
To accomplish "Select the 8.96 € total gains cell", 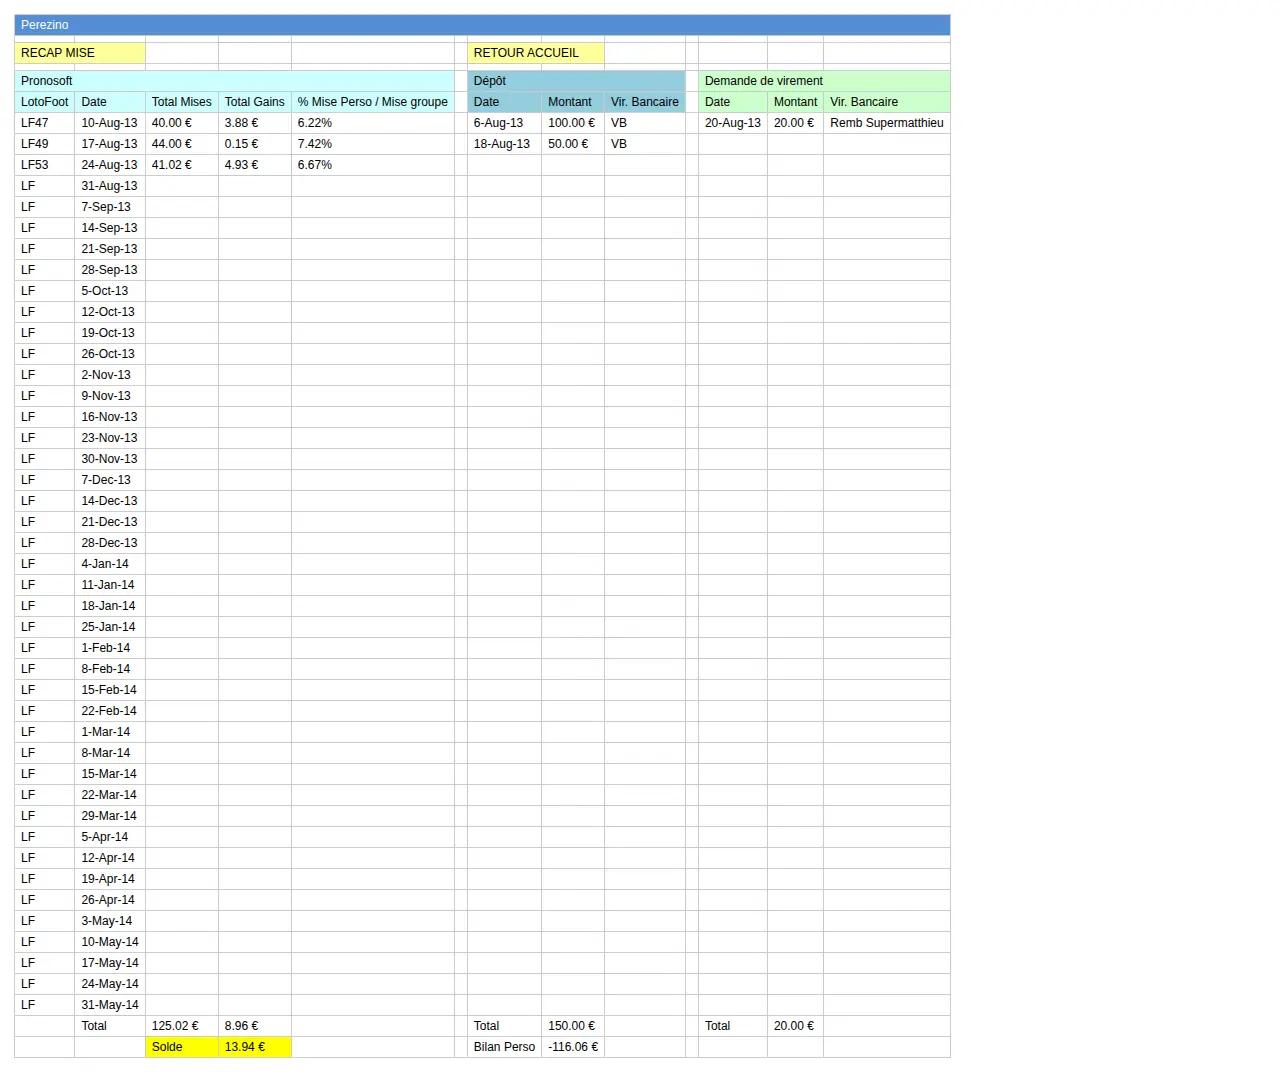I will 255,1026.
